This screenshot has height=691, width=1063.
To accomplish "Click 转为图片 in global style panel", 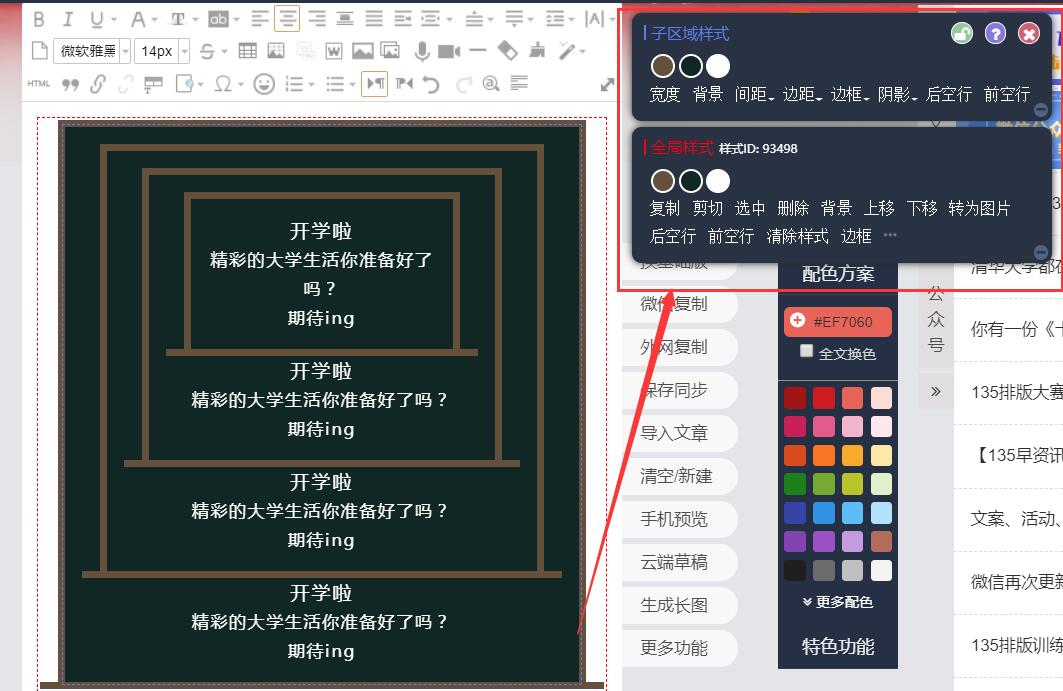I will coord(979,208).
